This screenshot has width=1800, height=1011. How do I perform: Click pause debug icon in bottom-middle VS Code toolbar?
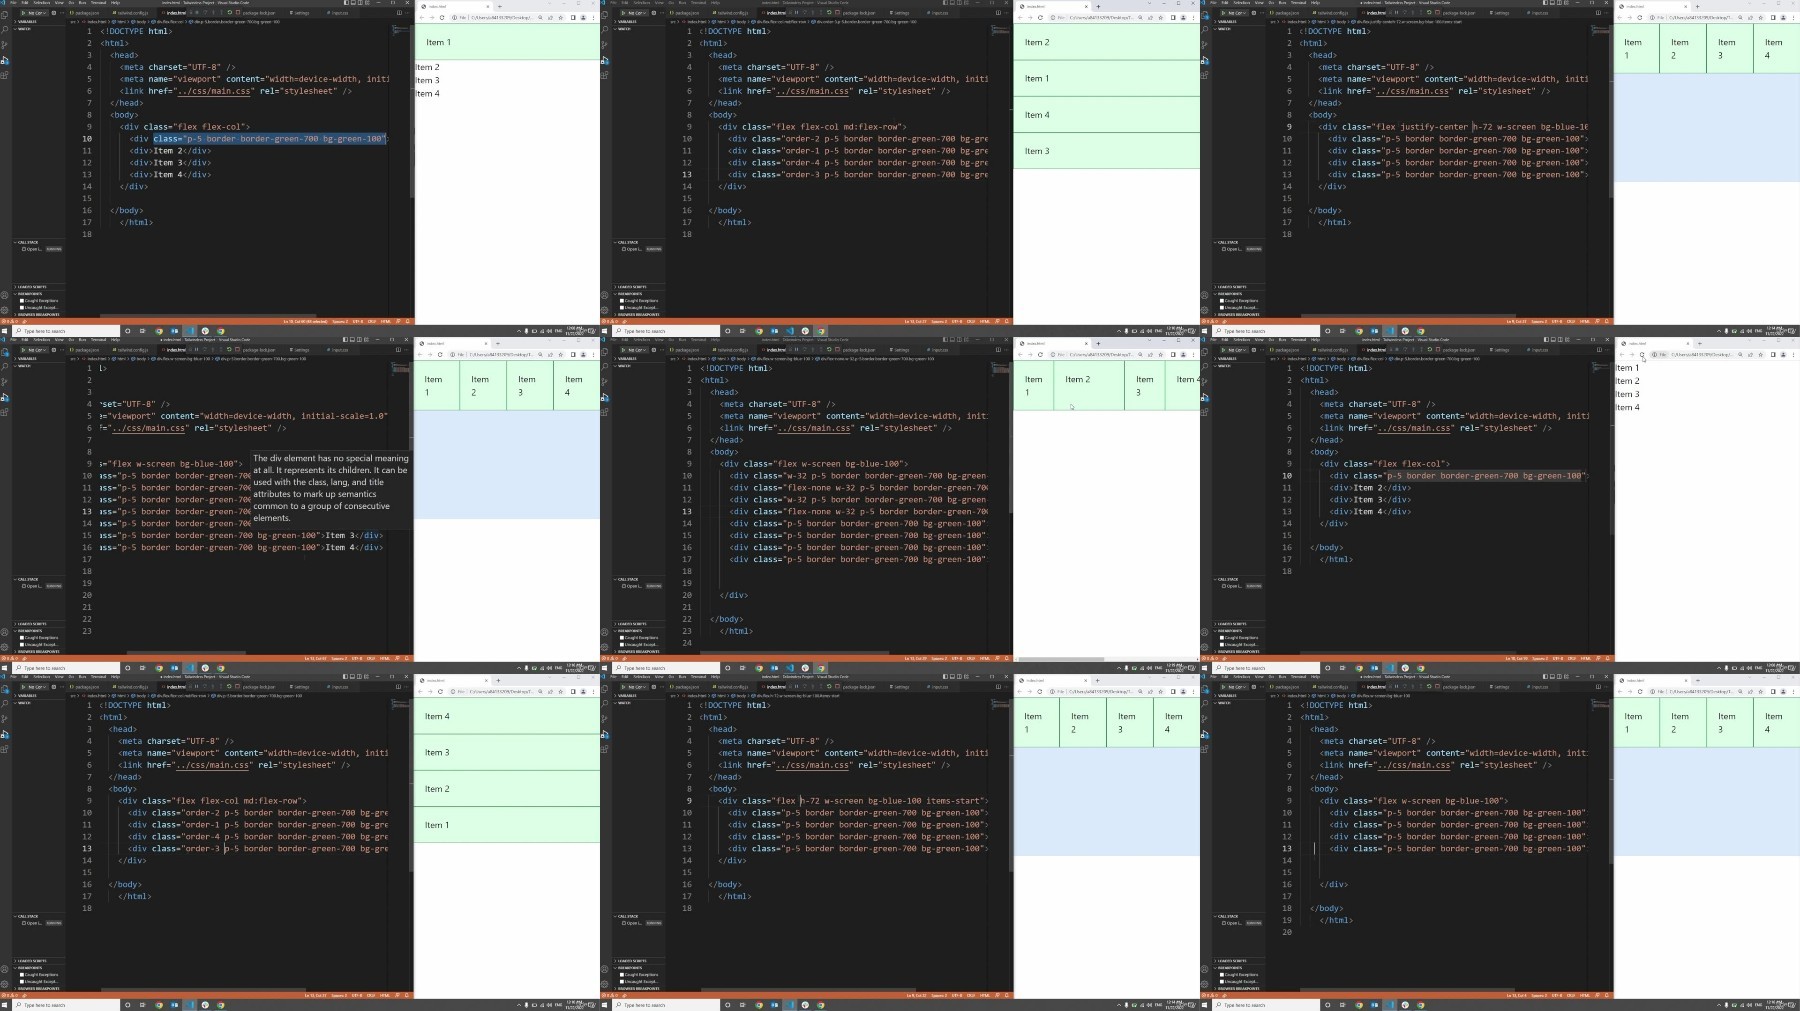point(797,687)
